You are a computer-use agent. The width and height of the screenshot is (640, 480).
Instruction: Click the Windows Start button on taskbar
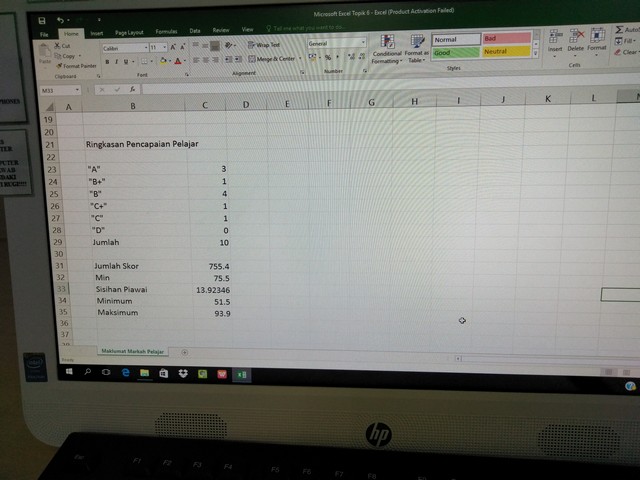70,372
